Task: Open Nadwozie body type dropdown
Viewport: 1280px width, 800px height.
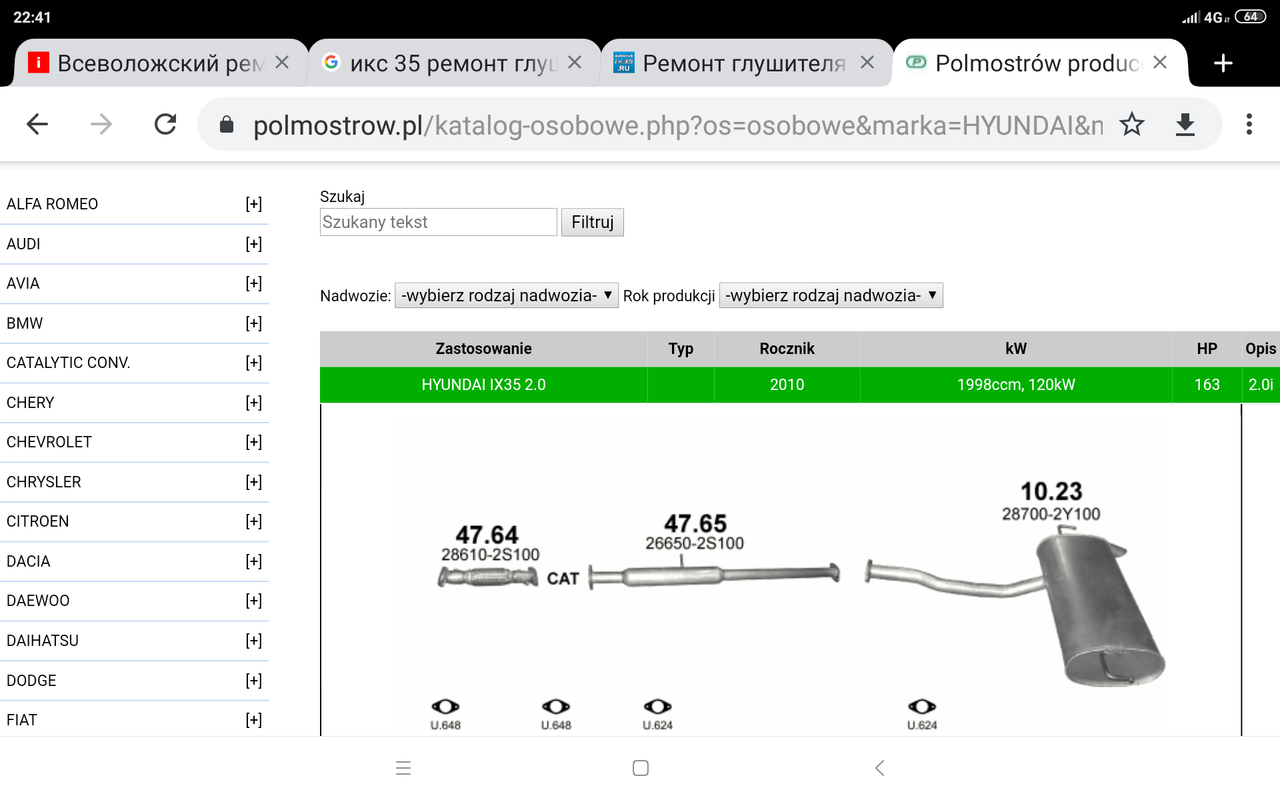Action: click(x=507, y=295)
